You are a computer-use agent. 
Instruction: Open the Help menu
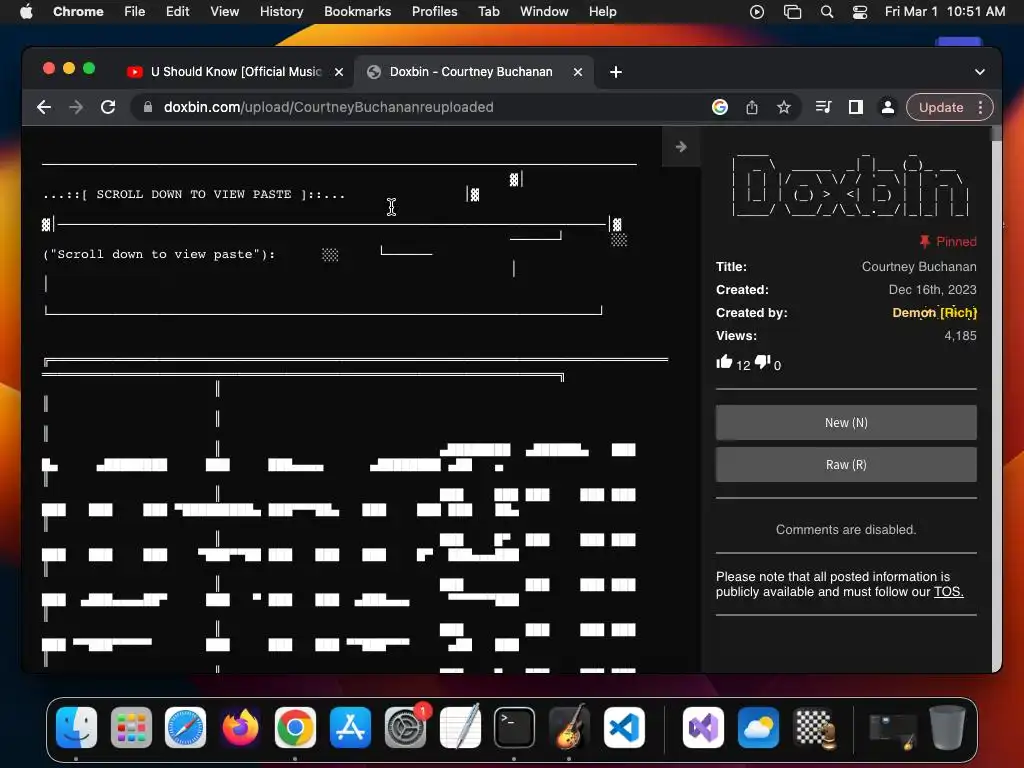tap(602, 11)
